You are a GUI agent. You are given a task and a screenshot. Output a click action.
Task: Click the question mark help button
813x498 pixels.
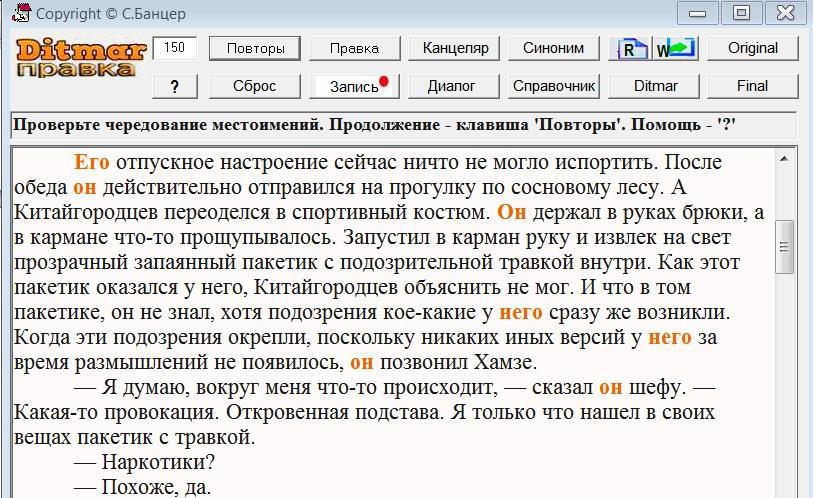(175, 86)
